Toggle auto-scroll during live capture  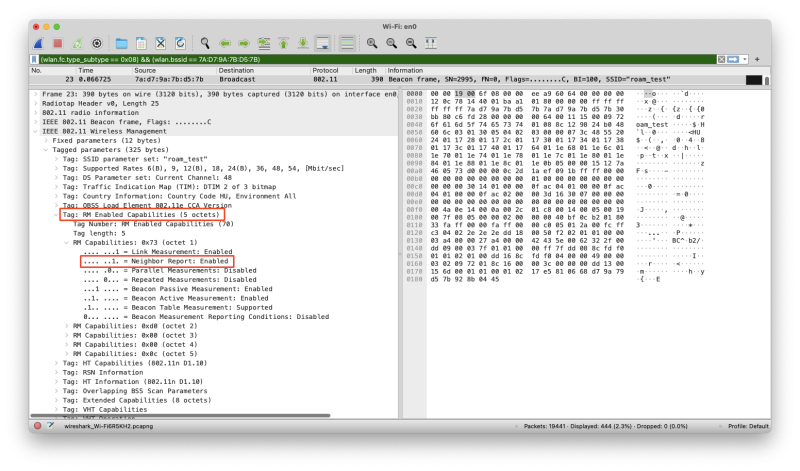(x=322, y=43)
